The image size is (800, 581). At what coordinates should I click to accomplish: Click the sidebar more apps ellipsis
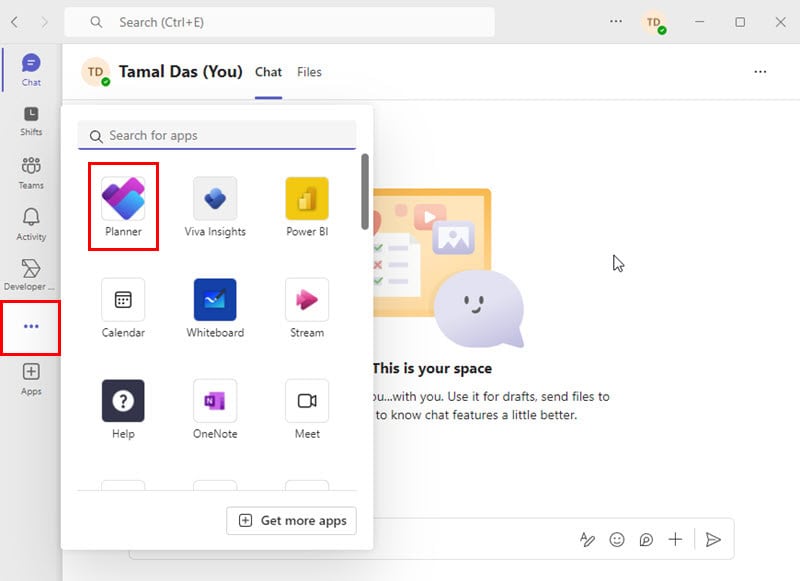click(31, 326)
